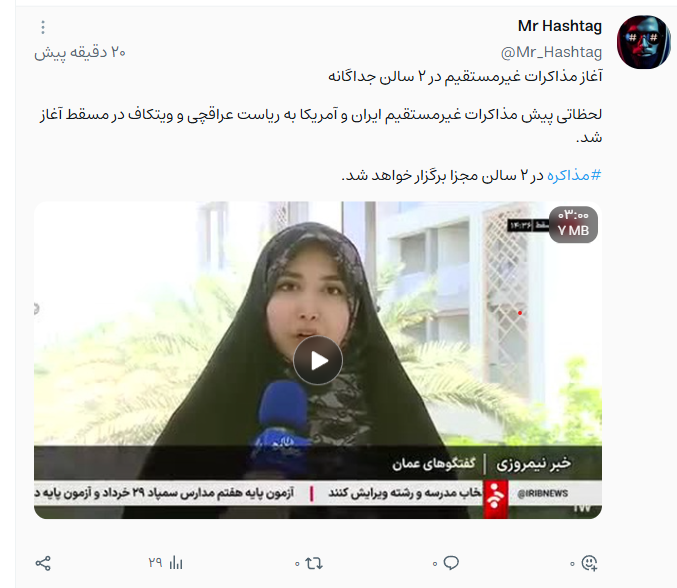The width and height of the screenshot is (677, 588).
Task: Add a reaction with the emoji-plus icon
Action: (589, 563)
